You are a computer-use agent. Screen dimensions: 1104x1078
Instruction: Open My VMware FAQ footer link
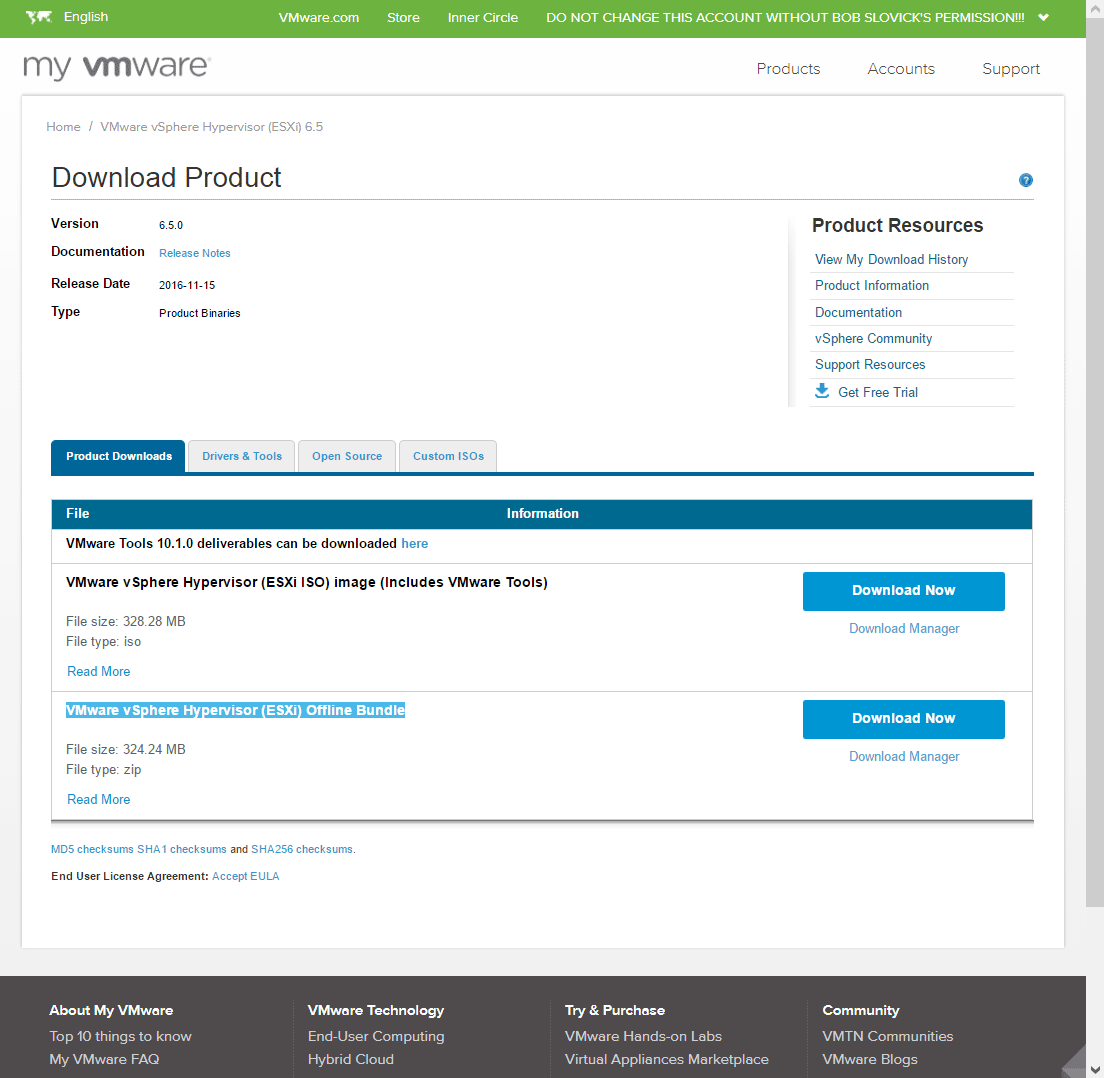(x=104, y=1059)
